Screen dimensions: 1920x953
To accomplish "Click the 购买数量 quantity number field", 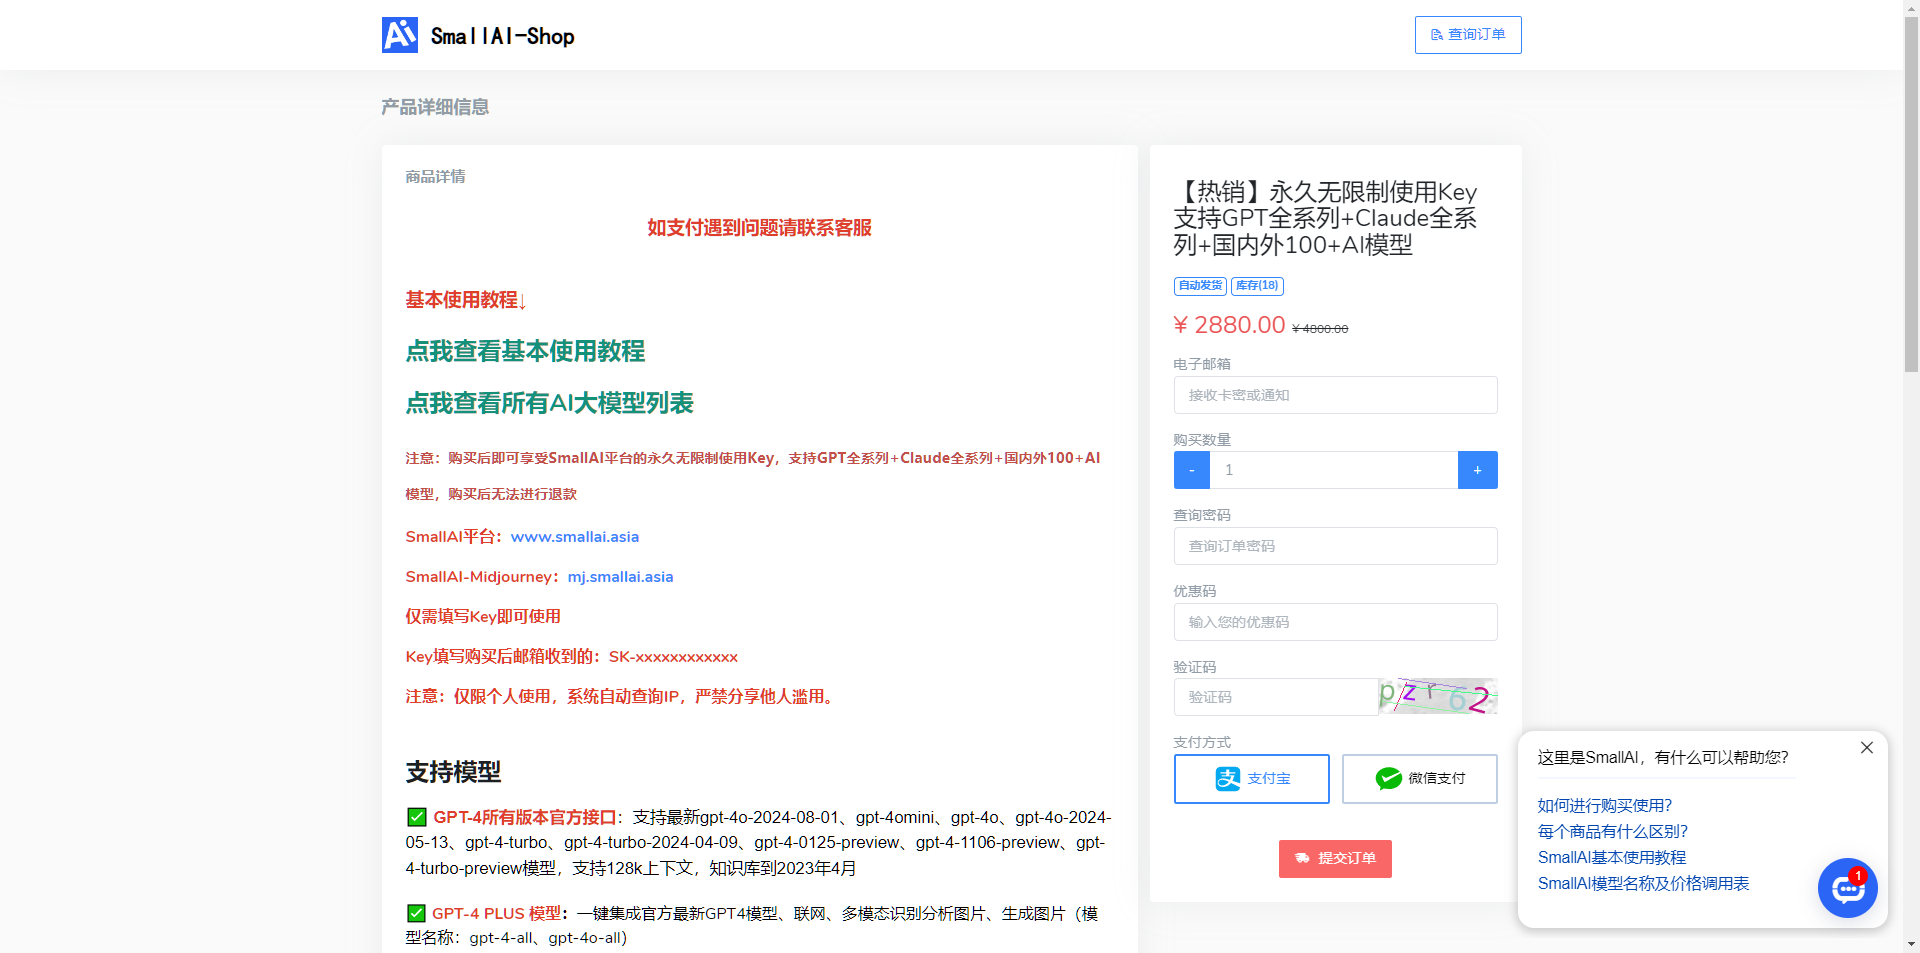I will click(1334, 470).
